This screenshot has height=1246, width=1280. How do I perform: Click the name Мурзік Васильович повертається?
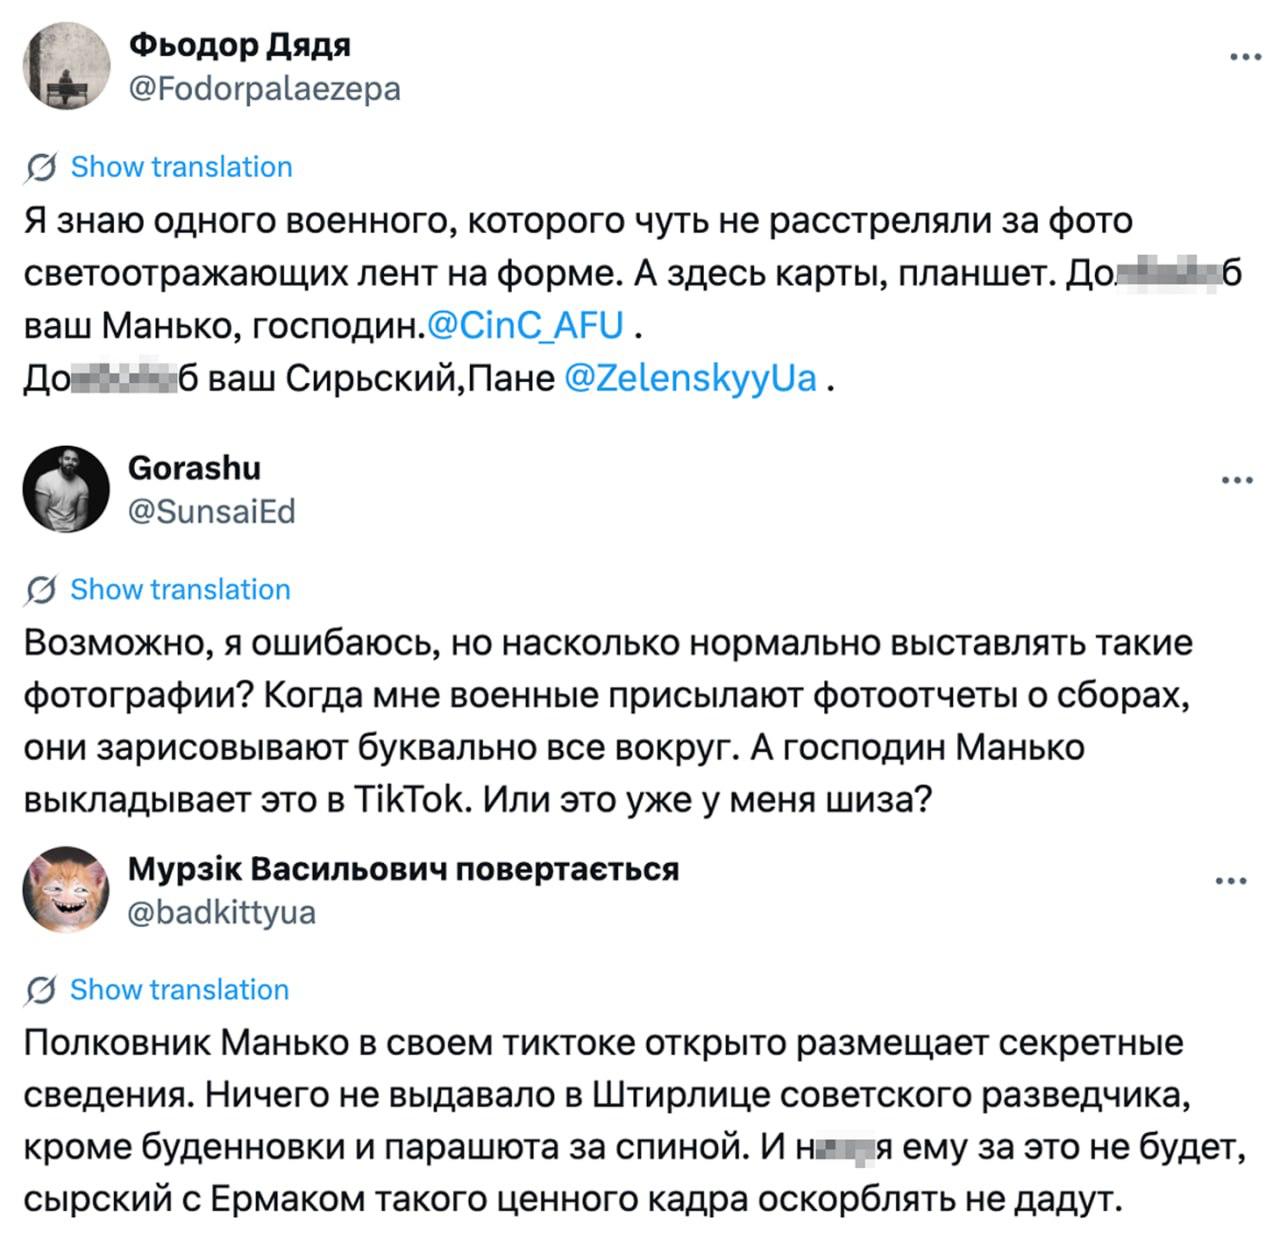click(x=404, y=869)
